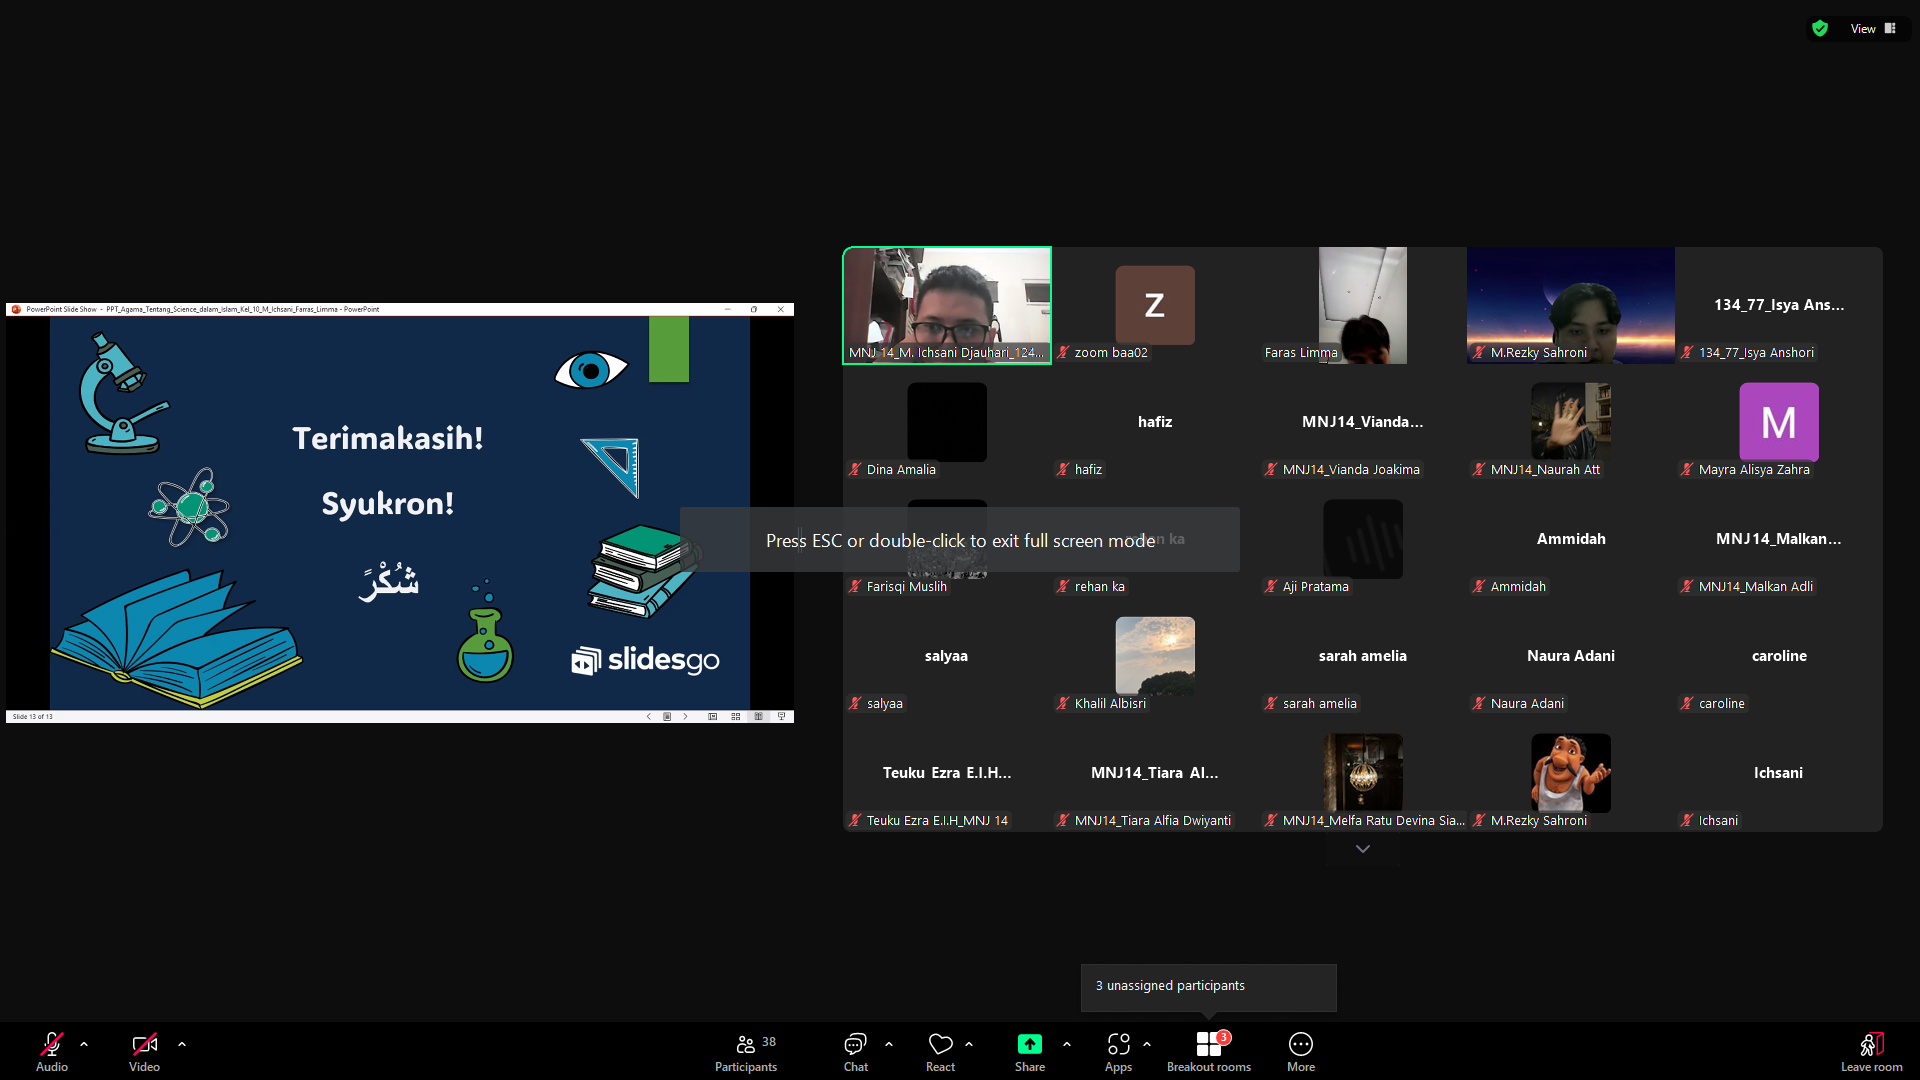Click the Naura Adani participant tile name

coord(1571,656)
